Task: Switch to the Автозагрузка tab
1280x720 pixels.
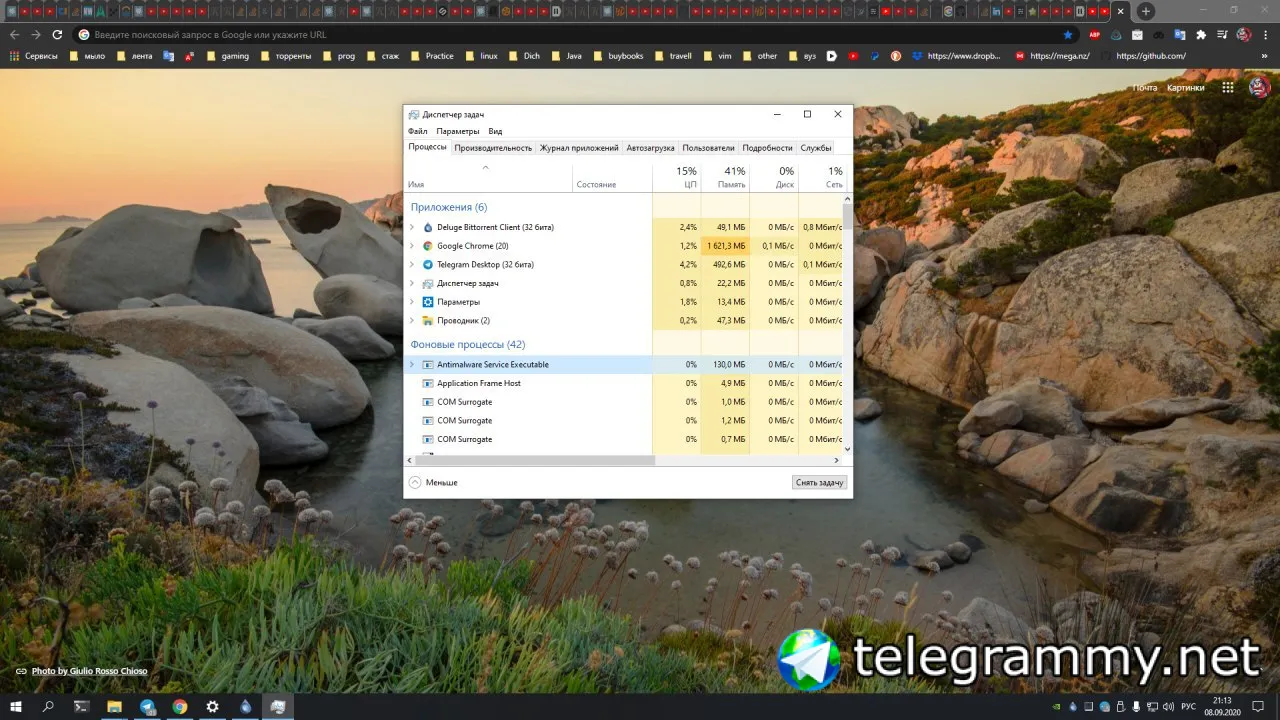Action: click(x=650, y=148)
